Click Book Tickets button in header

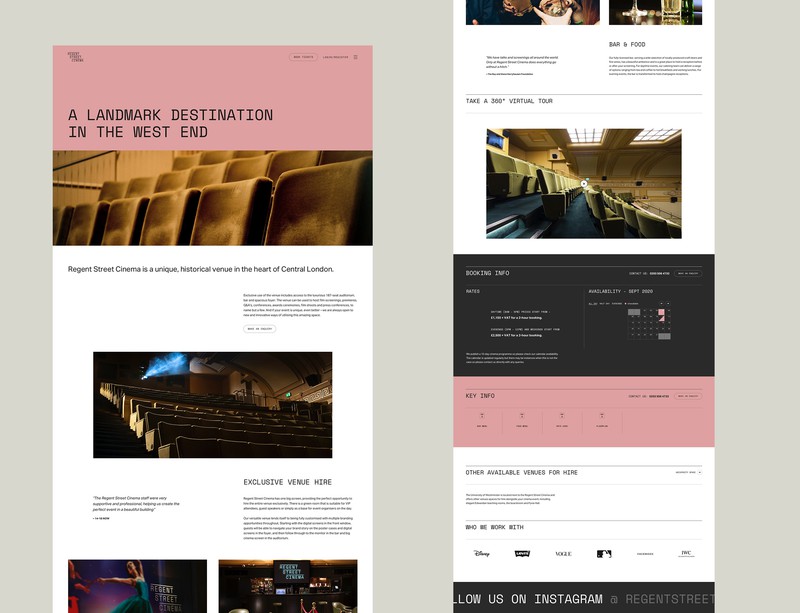coord(303,58)
